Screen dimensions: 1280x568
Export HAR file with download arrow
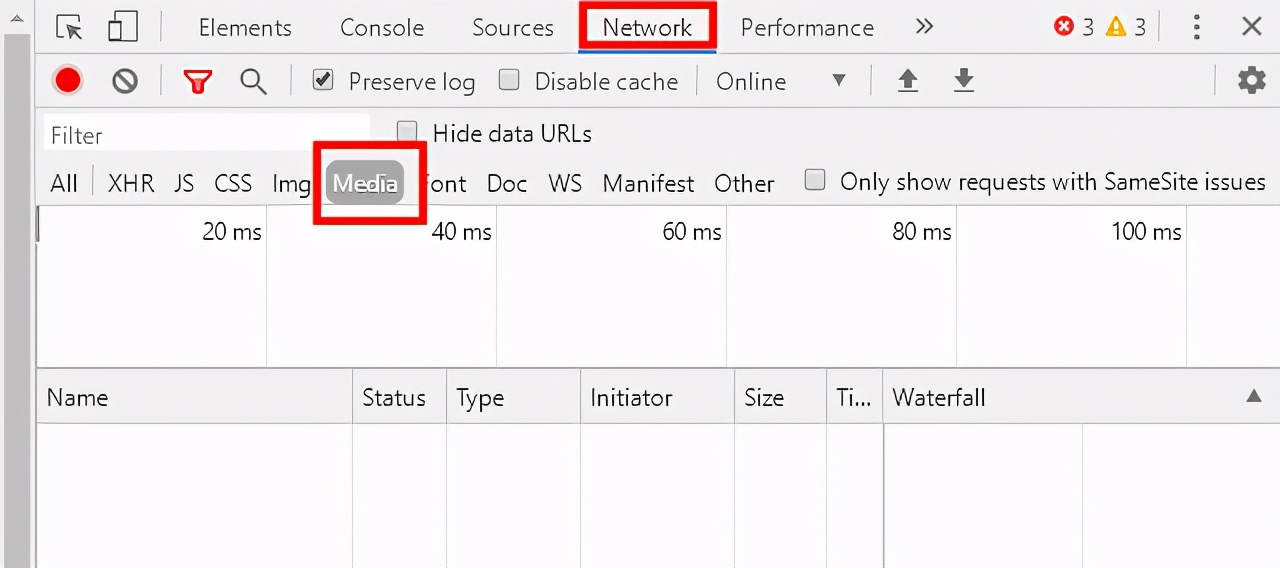963,81
